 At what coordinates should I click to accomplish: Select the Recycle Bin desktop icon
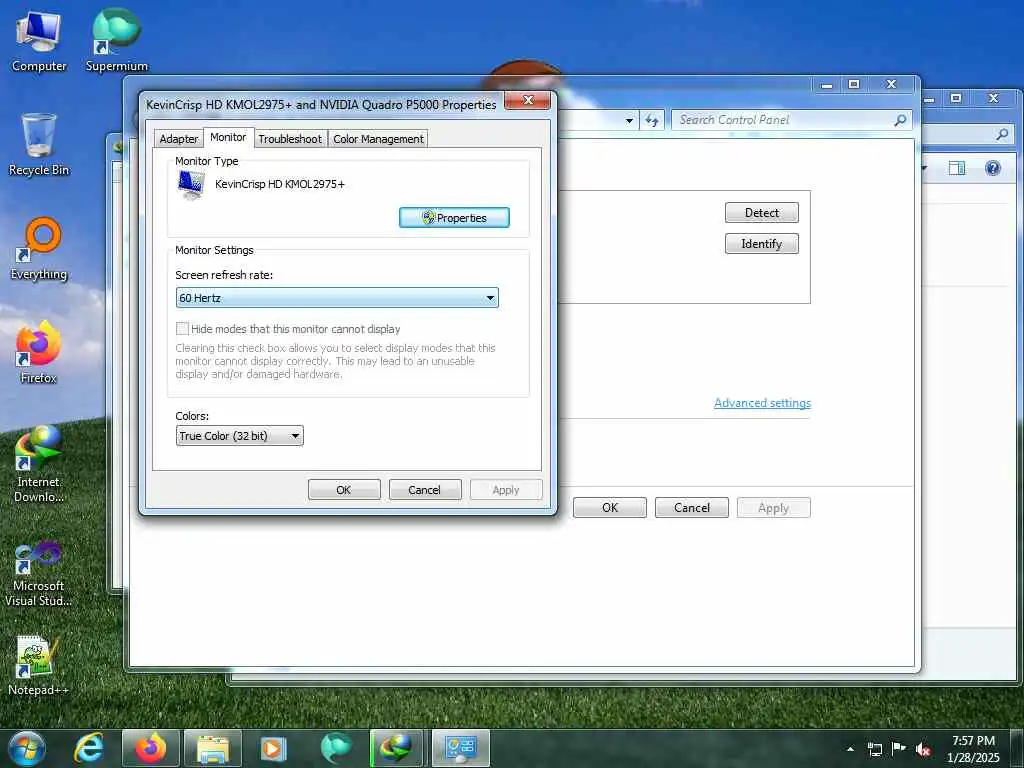39,145
